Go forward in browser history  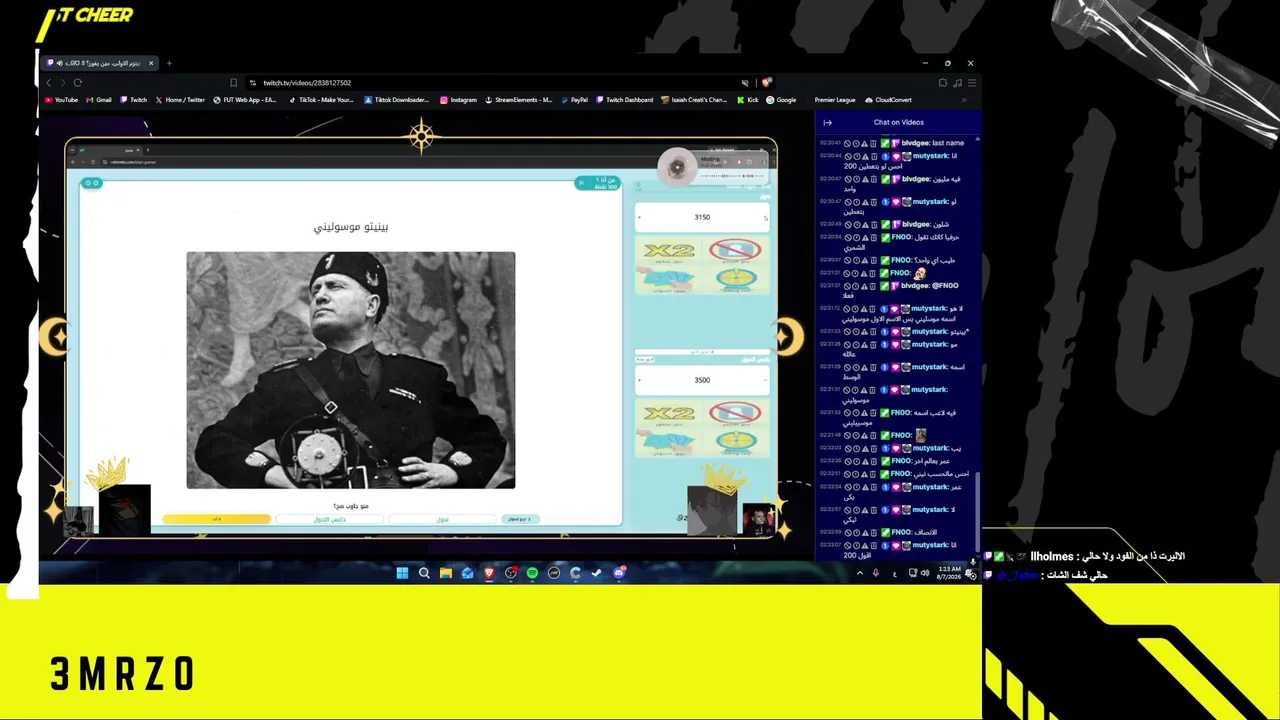click(x=62, y=83)
